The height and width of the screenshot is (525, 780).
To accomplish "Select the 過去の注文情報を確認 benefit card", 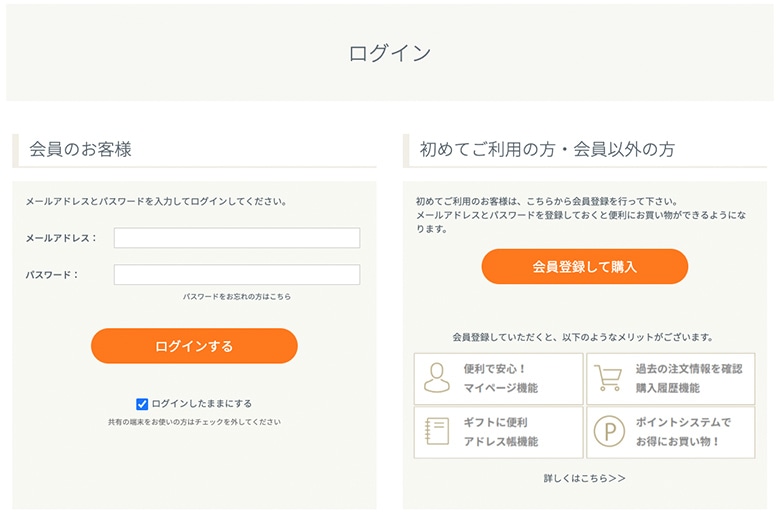I will tap(671, 379).
